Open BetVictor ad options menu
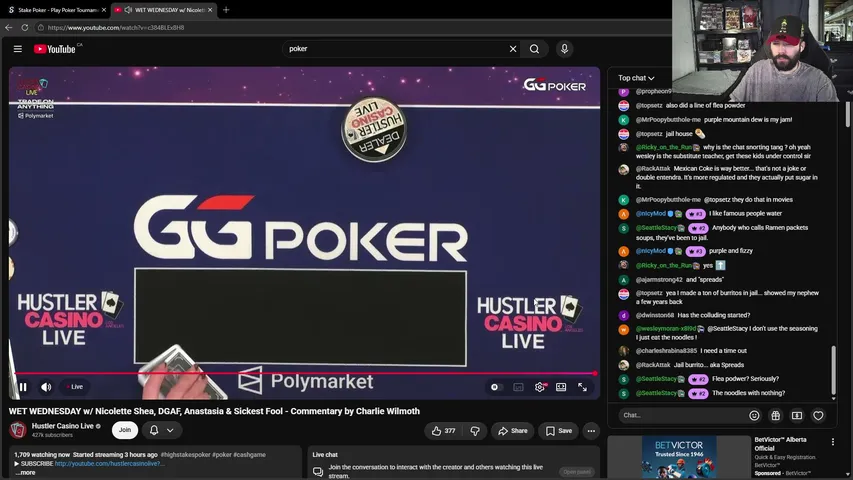The height and width of the screenshot is (480, 853). [x=832, y=442]
